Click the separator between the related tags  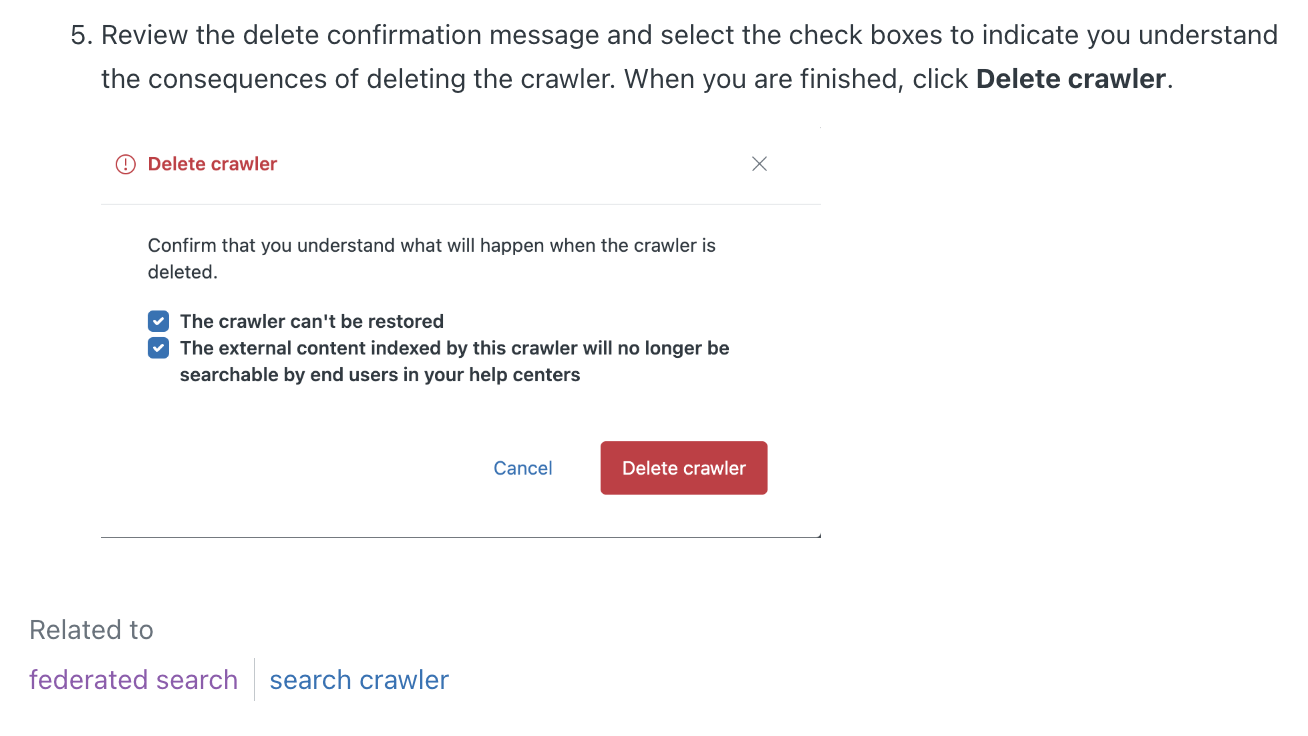point(254,679)
